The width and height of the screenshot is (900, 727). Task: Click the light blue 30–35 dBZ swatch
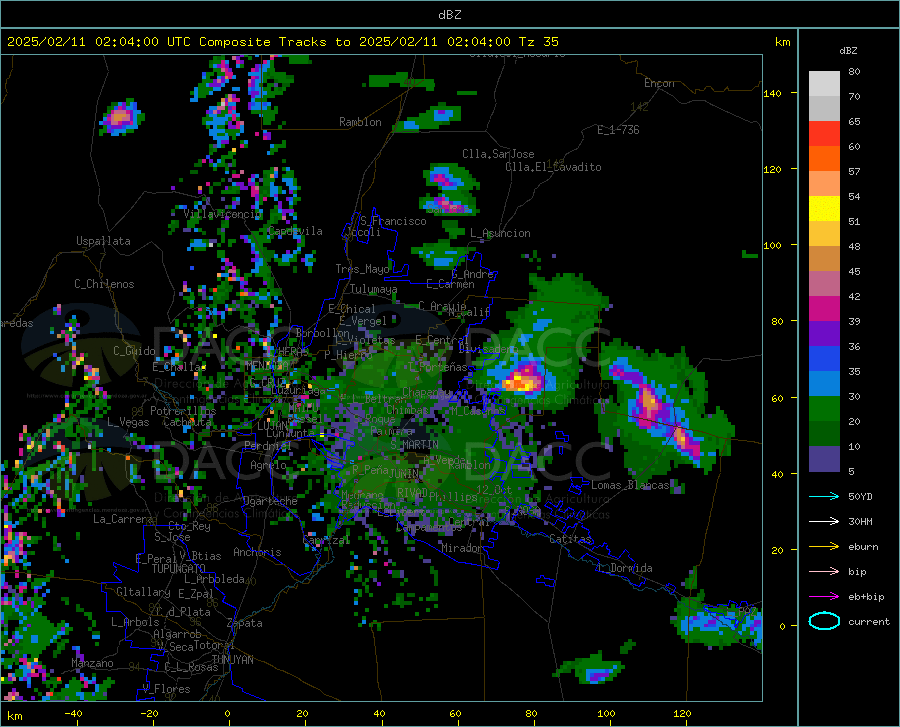824,384
